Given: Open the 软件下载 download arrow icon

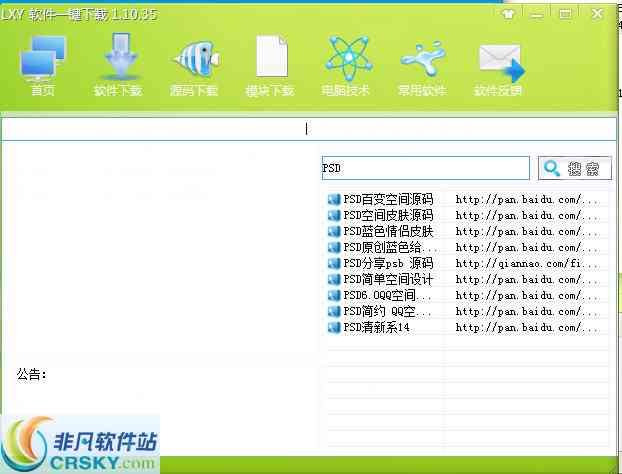Looking at the screenshot, I should click(118, 65).
